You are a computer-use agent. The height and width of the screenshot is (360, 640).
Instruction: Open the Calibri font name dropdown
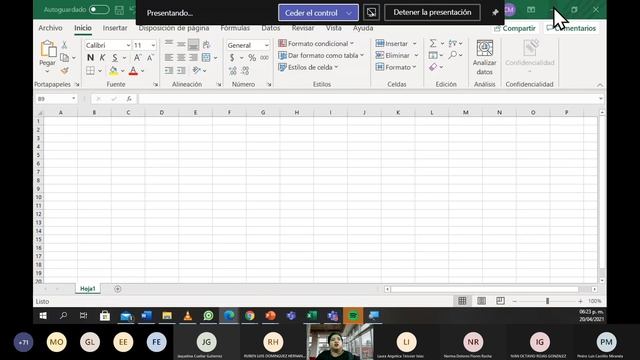click(128, 45)
